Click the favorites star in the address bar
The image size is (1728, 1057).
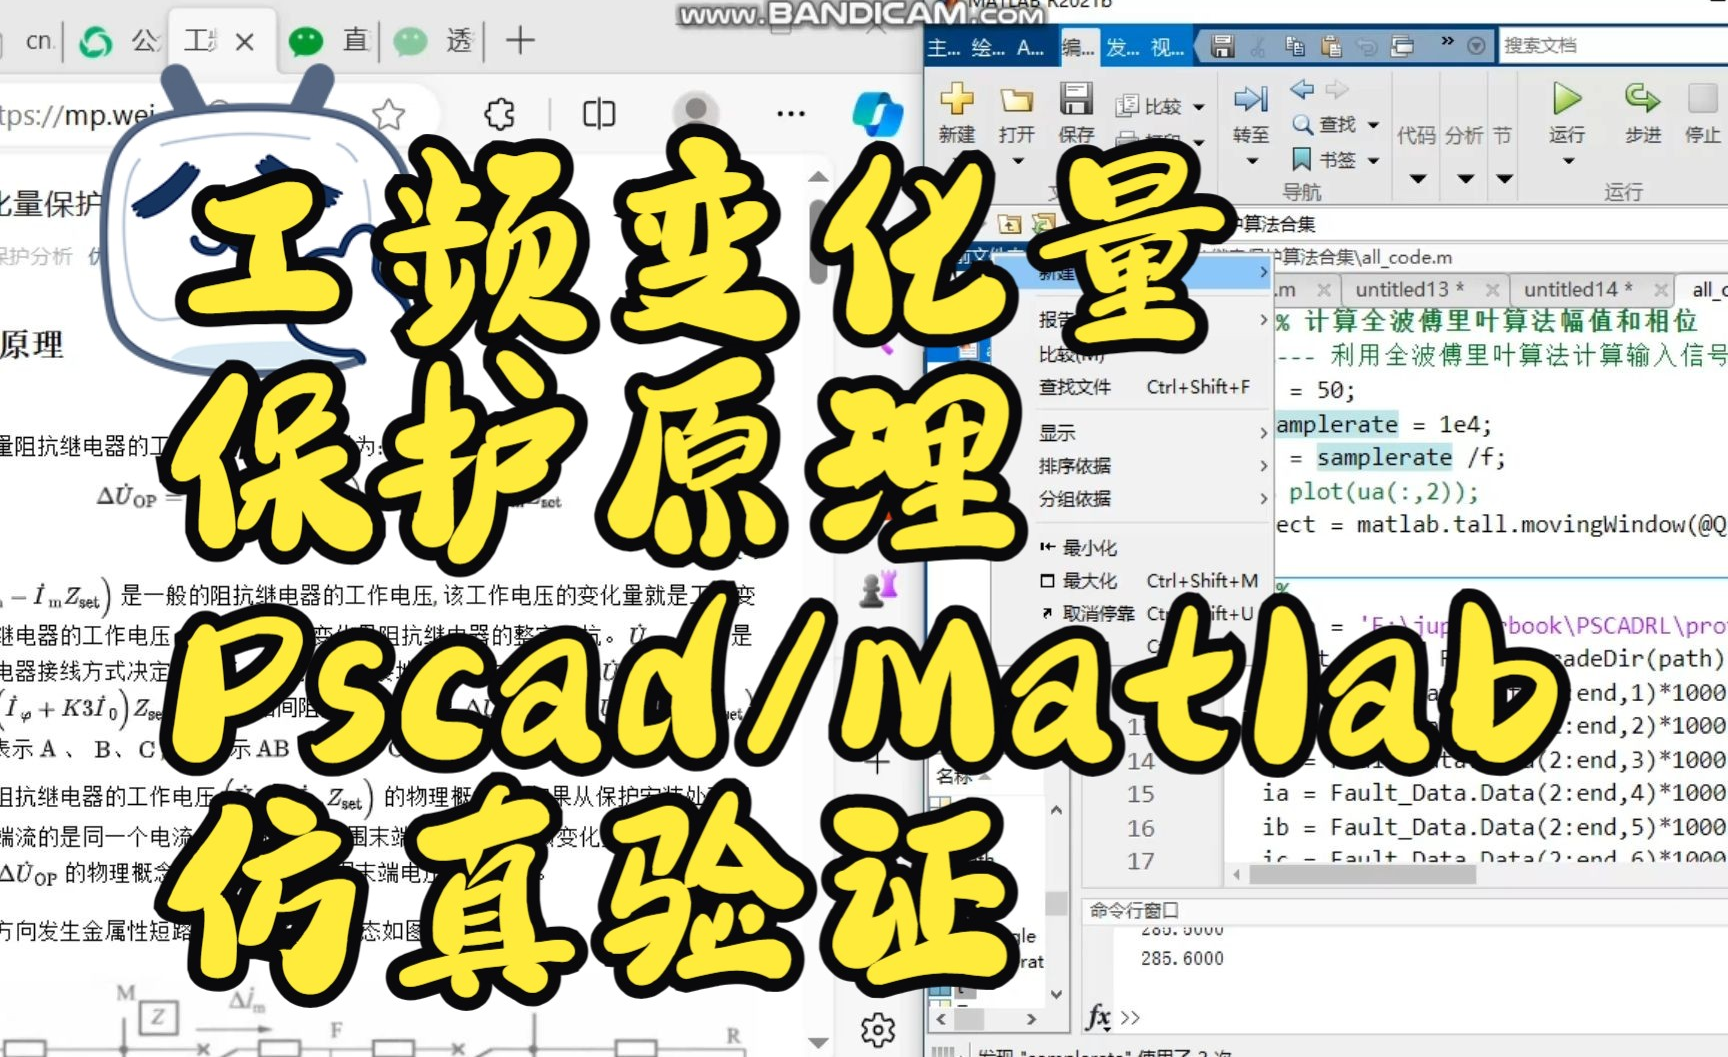tap(389, 114)
